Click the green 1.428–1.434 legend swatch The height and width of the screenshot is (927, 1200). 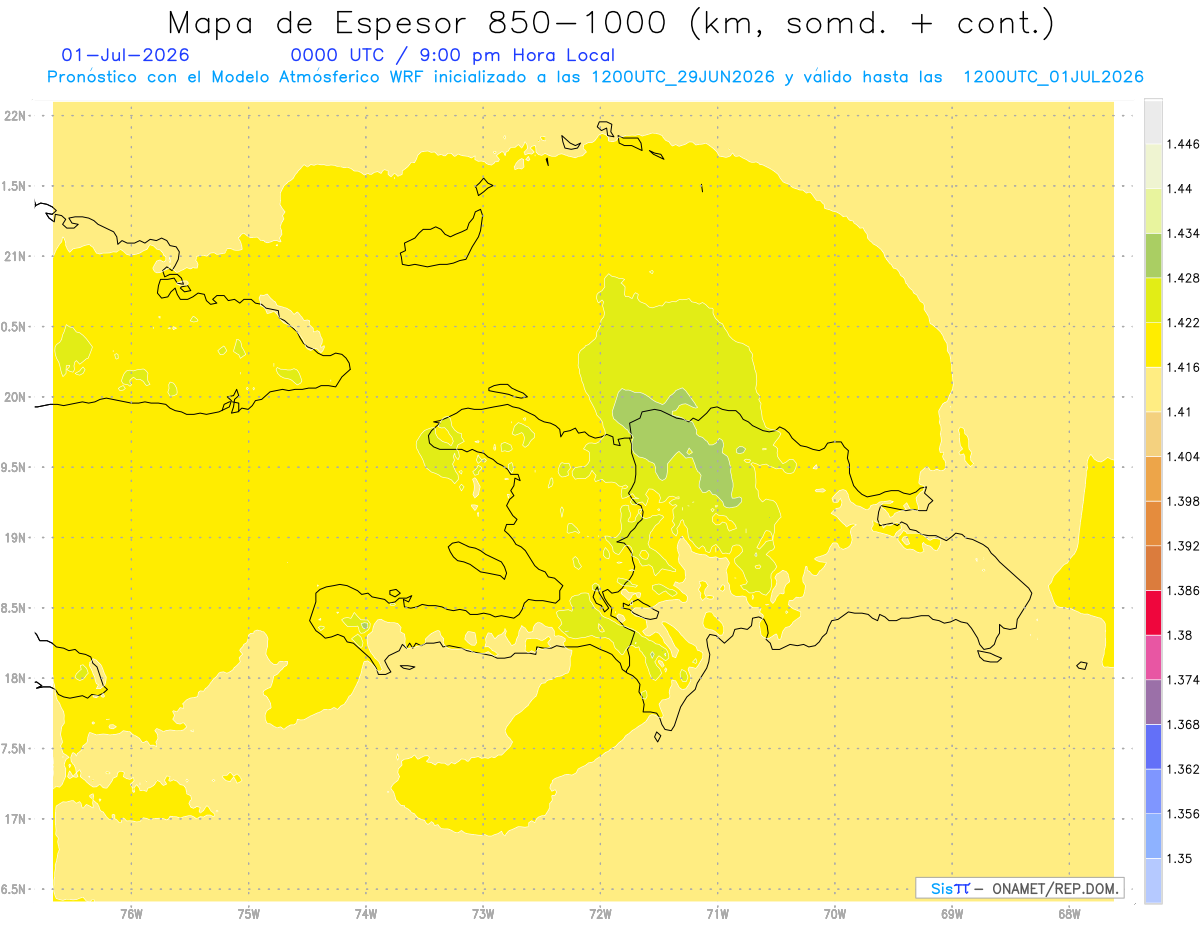click(x=1153, y=256)
